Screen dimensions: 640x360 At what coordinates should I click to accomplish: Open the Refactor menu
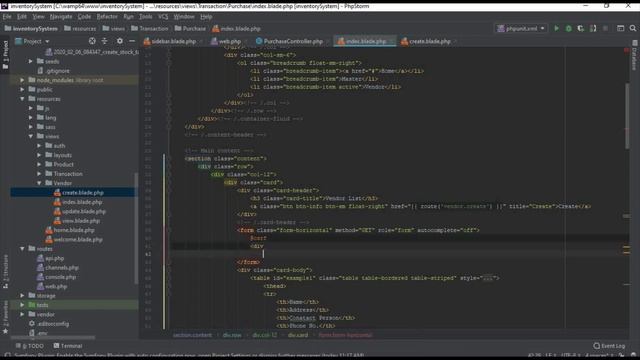click(x=107, y=17)
